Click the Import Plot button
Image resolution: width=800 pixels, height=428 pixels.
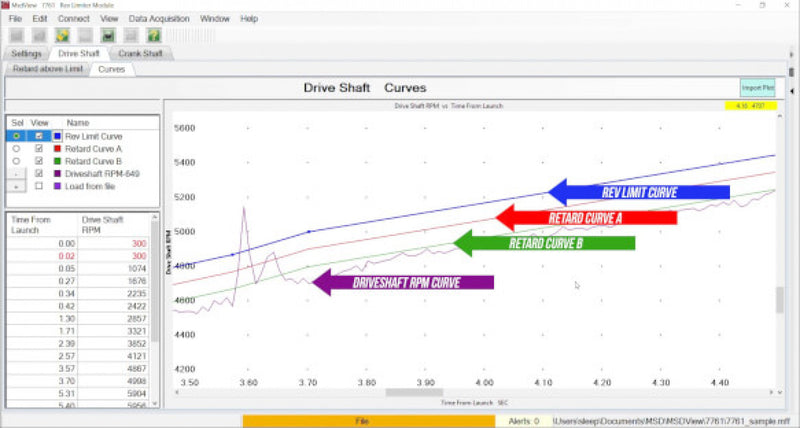pyautogui.click(x=758, y=88)
